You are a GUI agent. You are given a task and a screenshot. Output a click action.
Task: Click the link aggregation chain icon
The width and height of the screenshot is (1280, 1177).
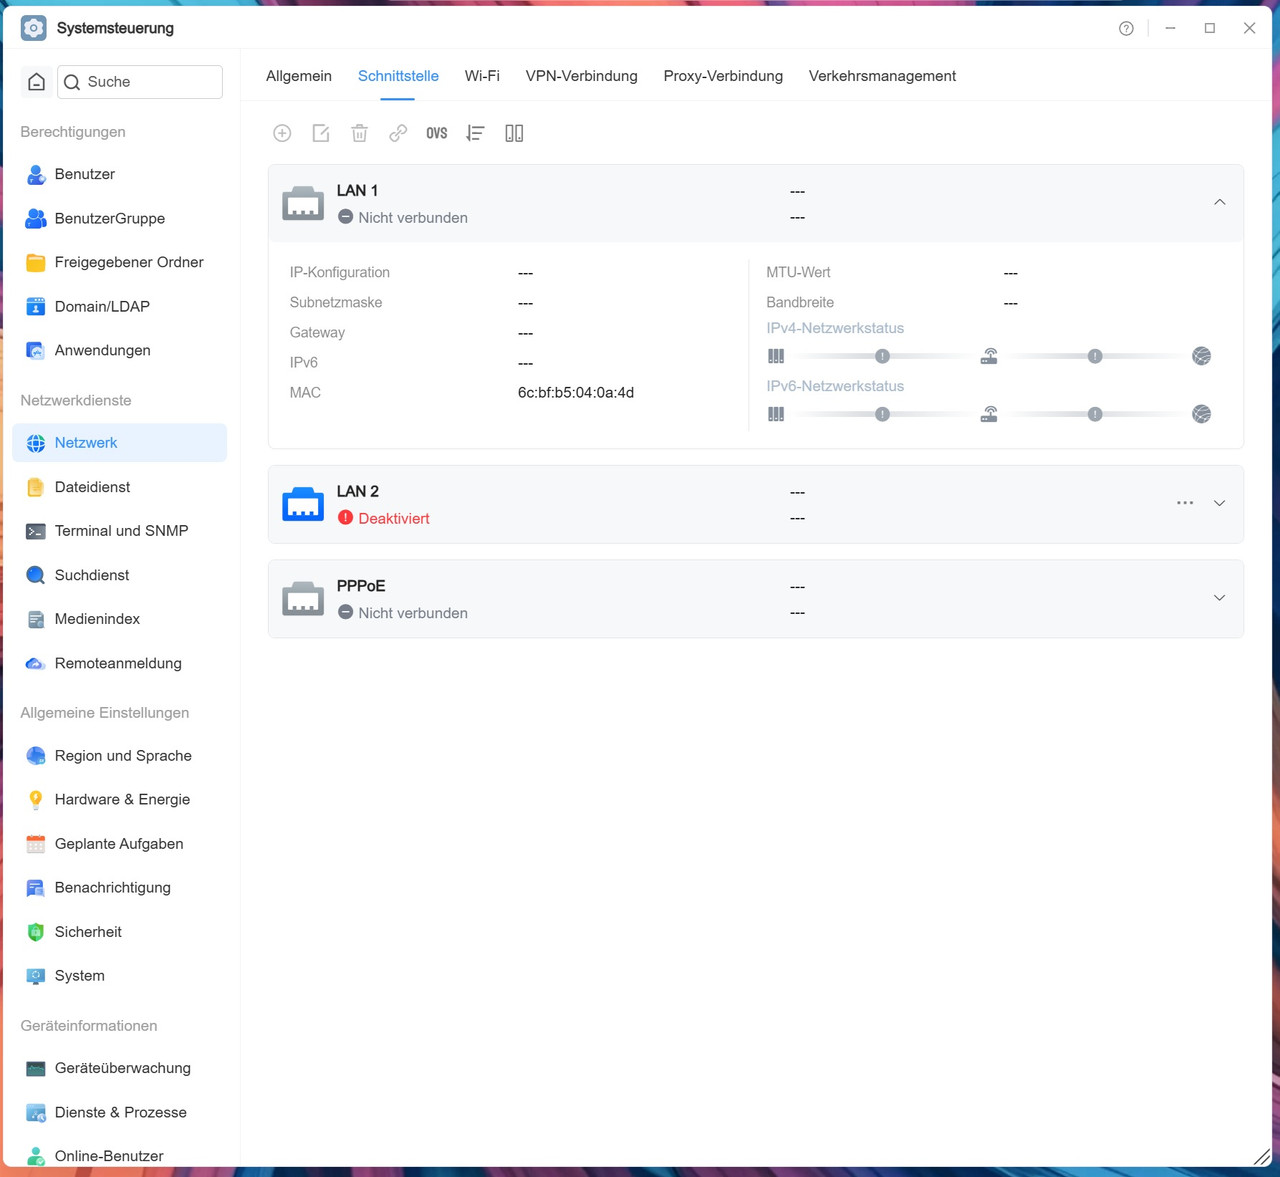[x=398, y=133]
